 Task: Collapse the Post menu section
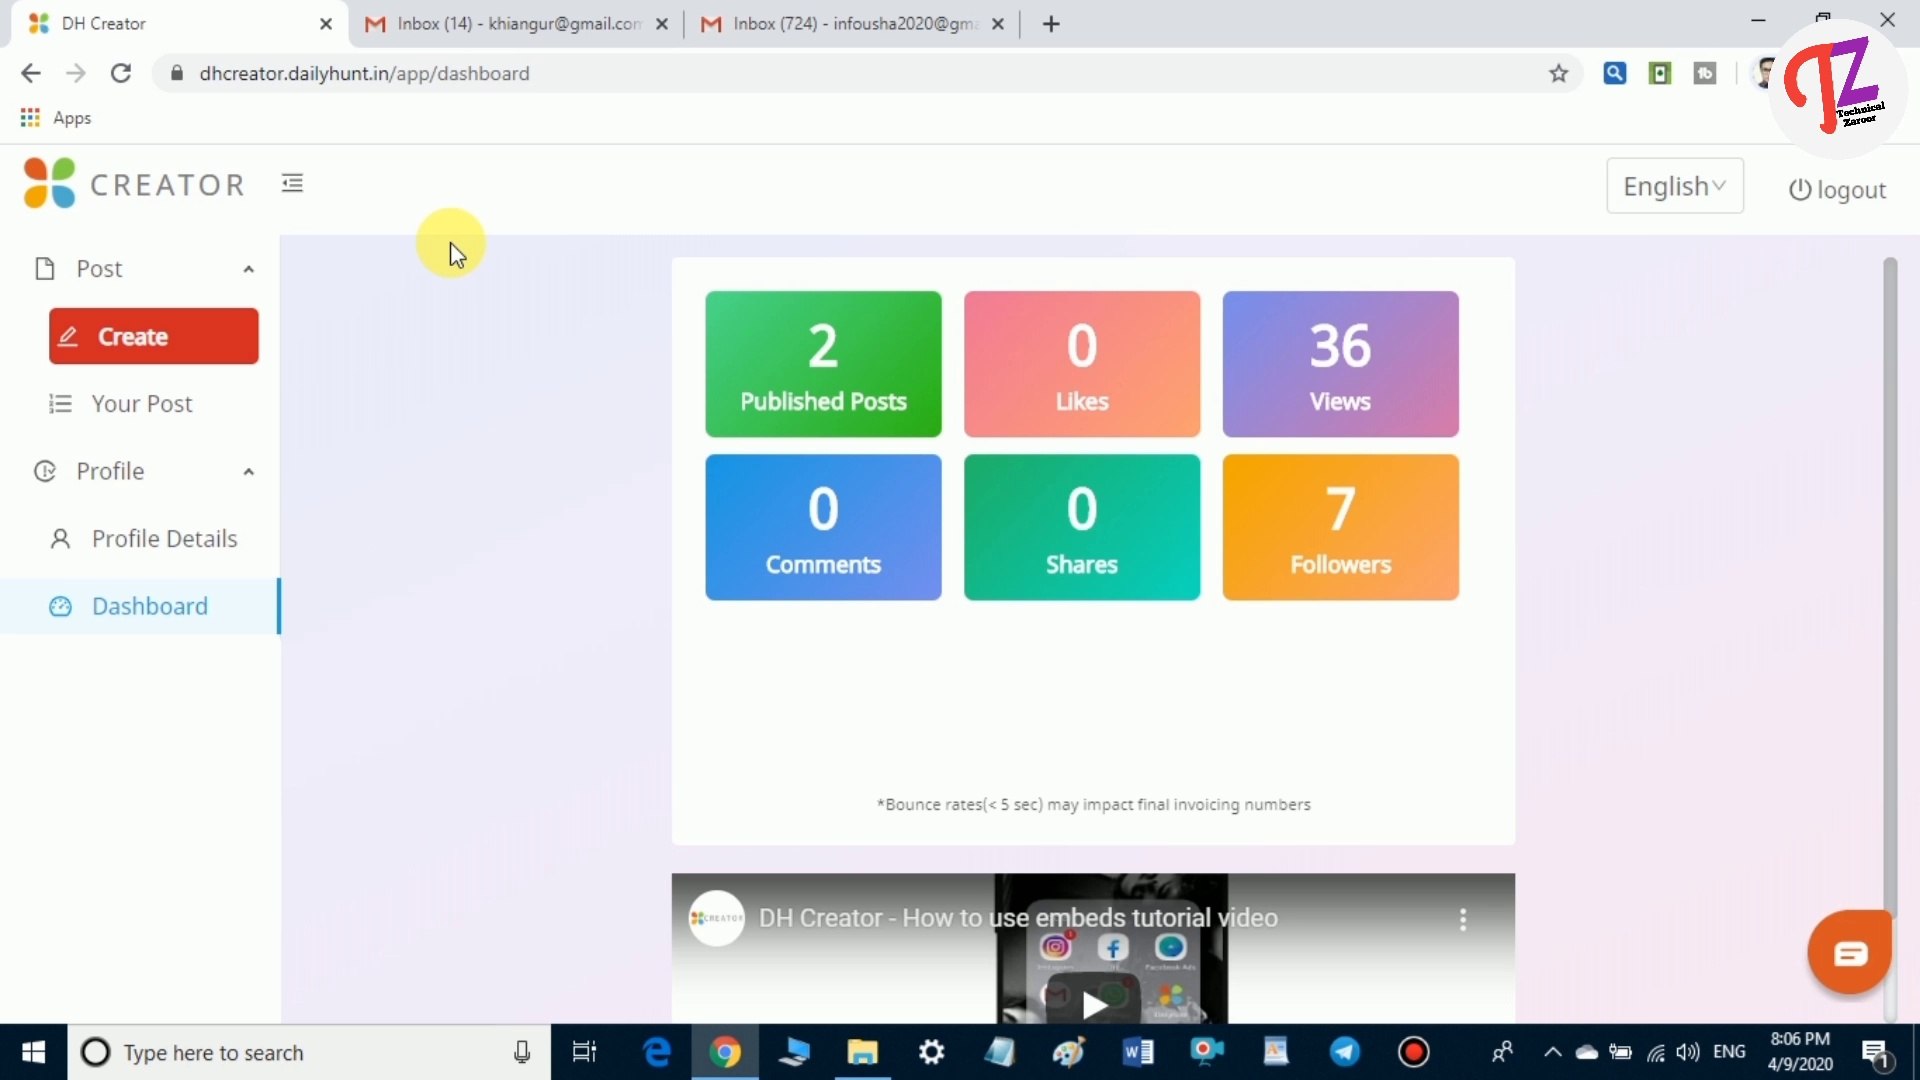click(248, 269)
